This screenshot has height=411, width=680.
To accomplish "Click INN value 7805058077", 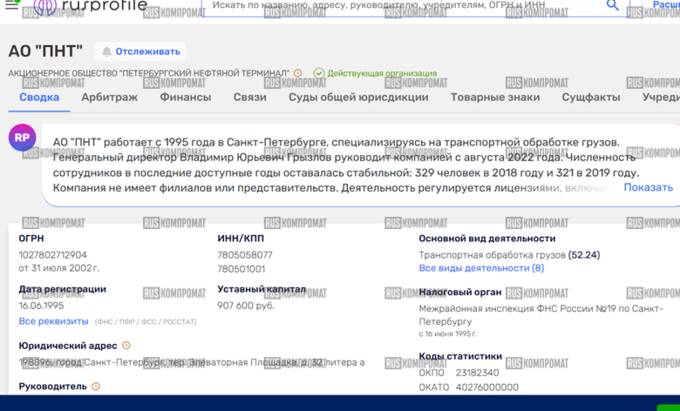I will (x=245, y=255).
